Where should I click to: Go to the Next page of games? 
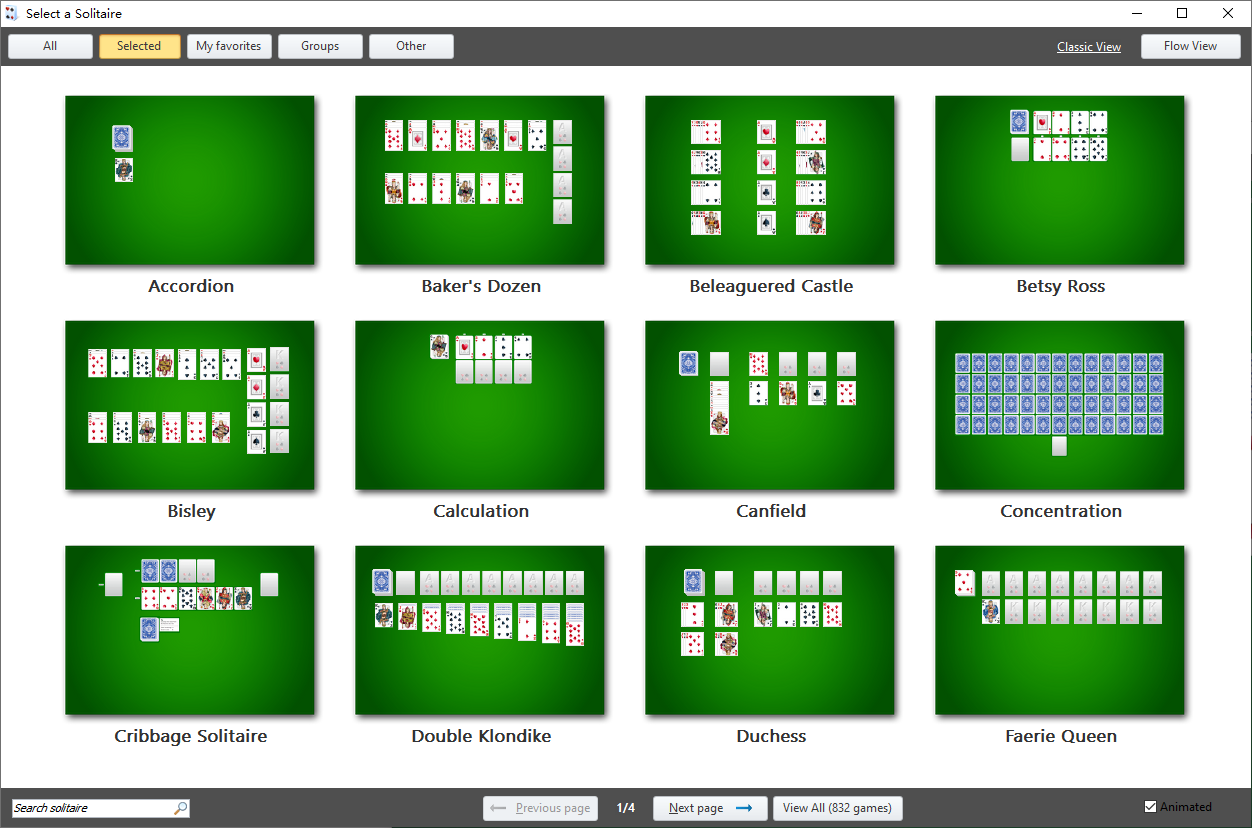(x=710, y=808)
